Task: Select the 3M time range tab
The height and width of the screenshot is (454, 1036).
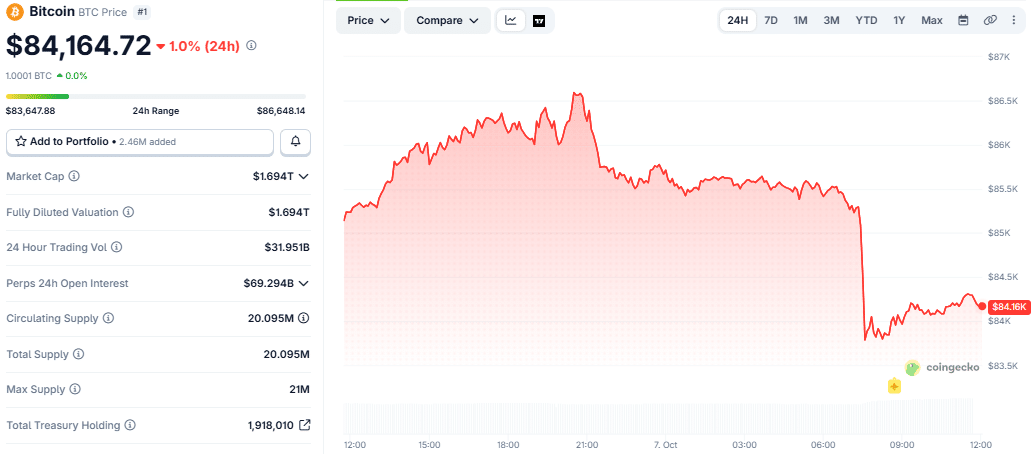Action: pyautogui.click(x=831, y=20)
